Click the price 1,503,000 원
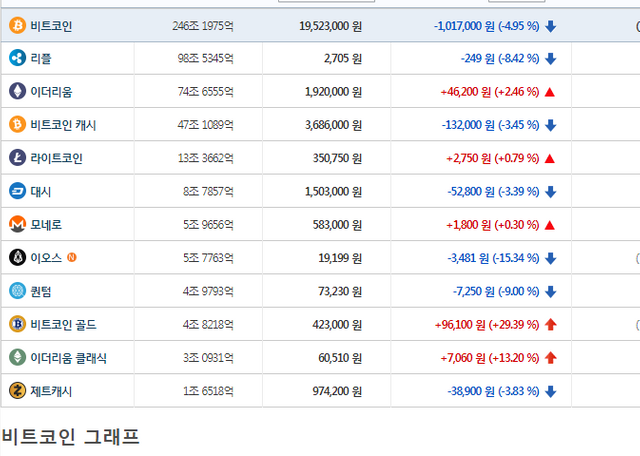Screen dimensions: 640x456 (333, 191)
